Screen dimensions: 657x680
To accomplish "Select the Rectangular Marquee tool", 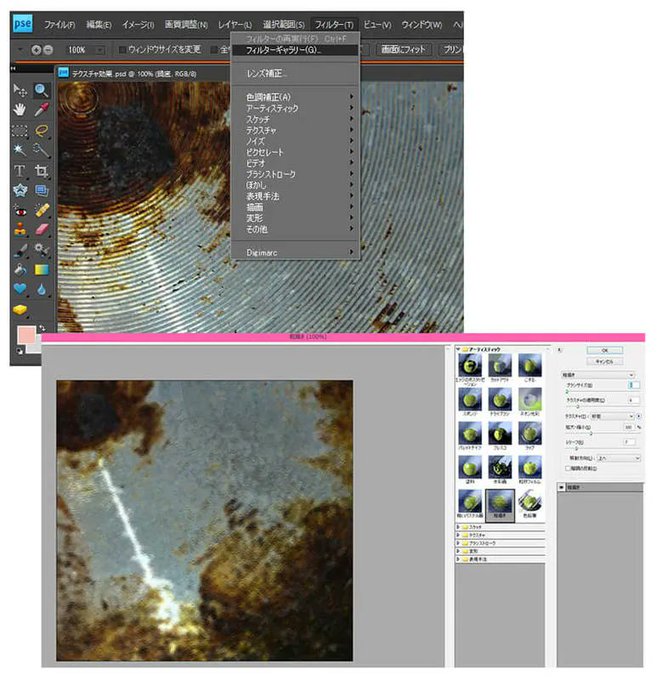I will coord(20,131).
